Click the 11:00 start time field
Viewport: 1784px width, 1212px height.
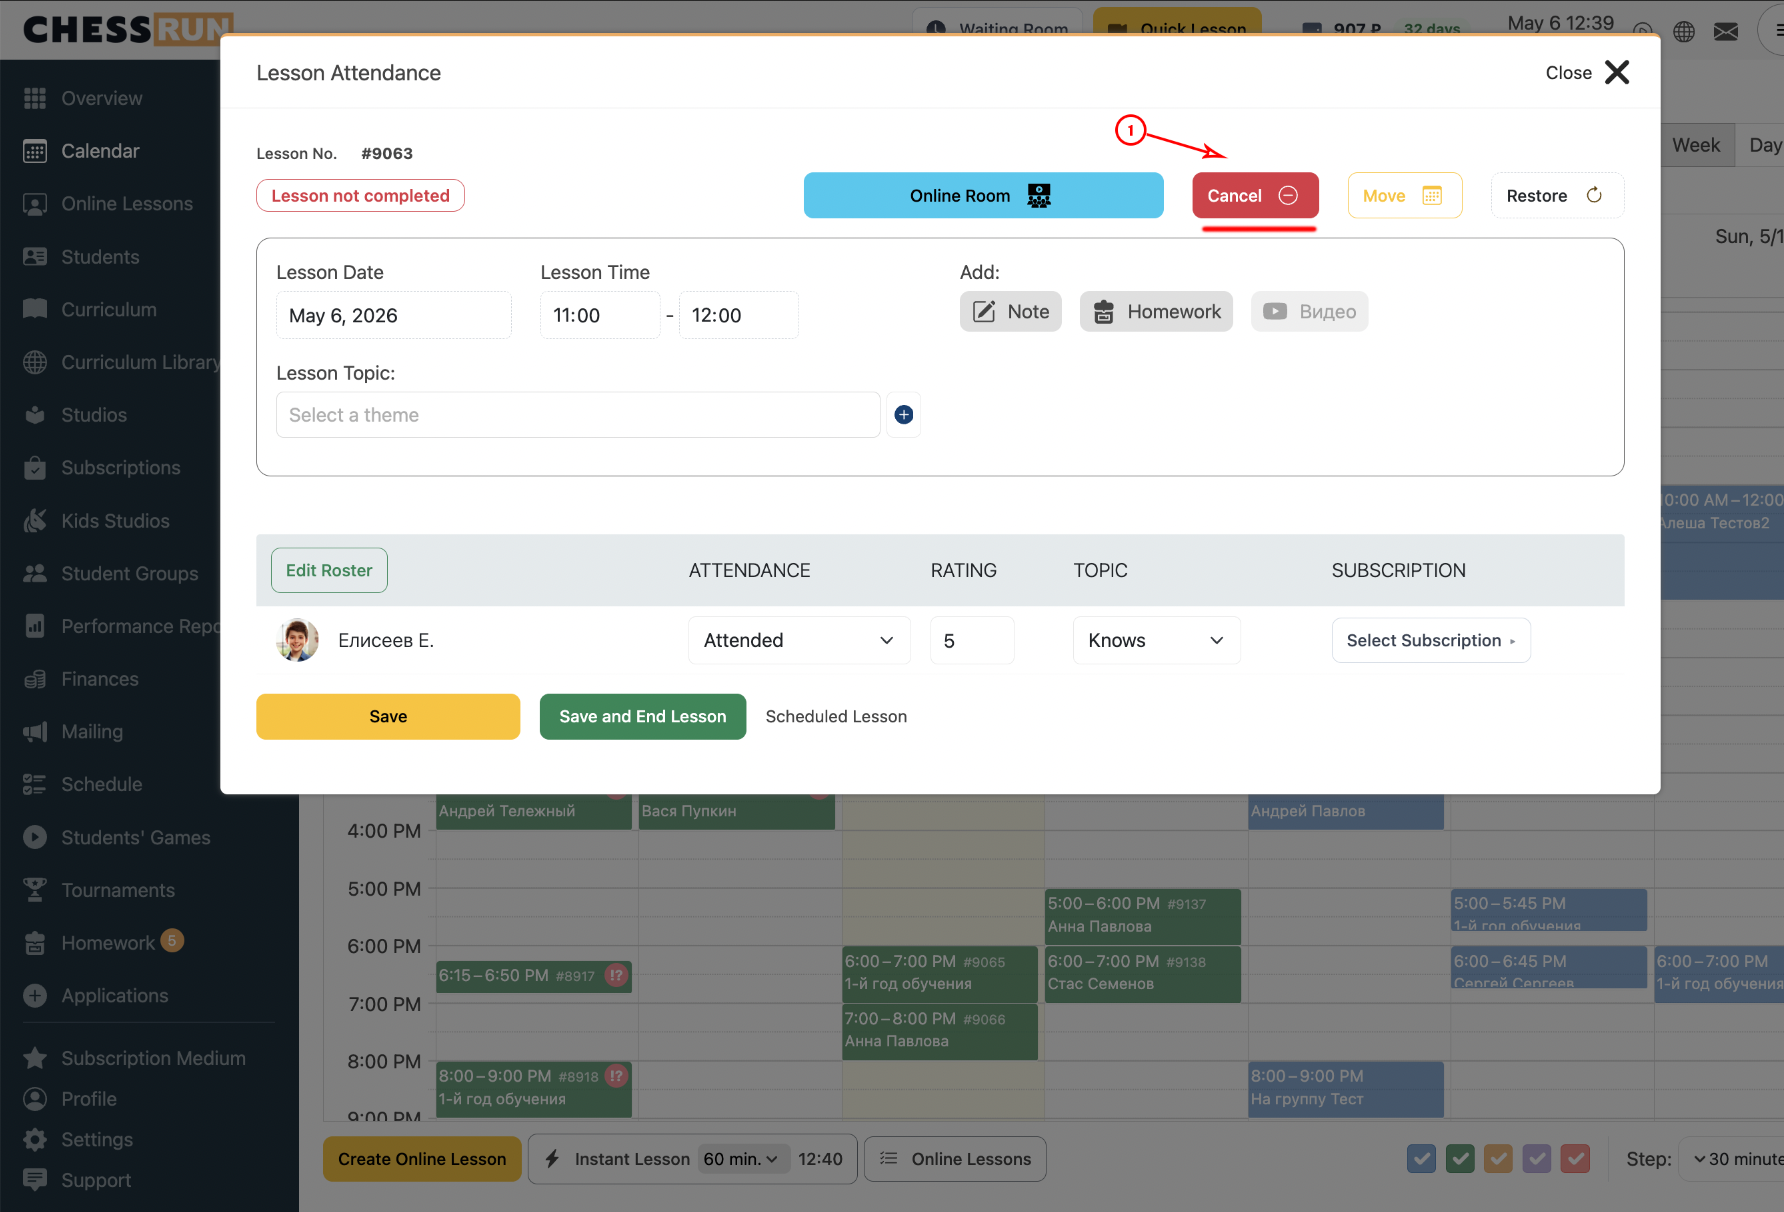(600, 315)
